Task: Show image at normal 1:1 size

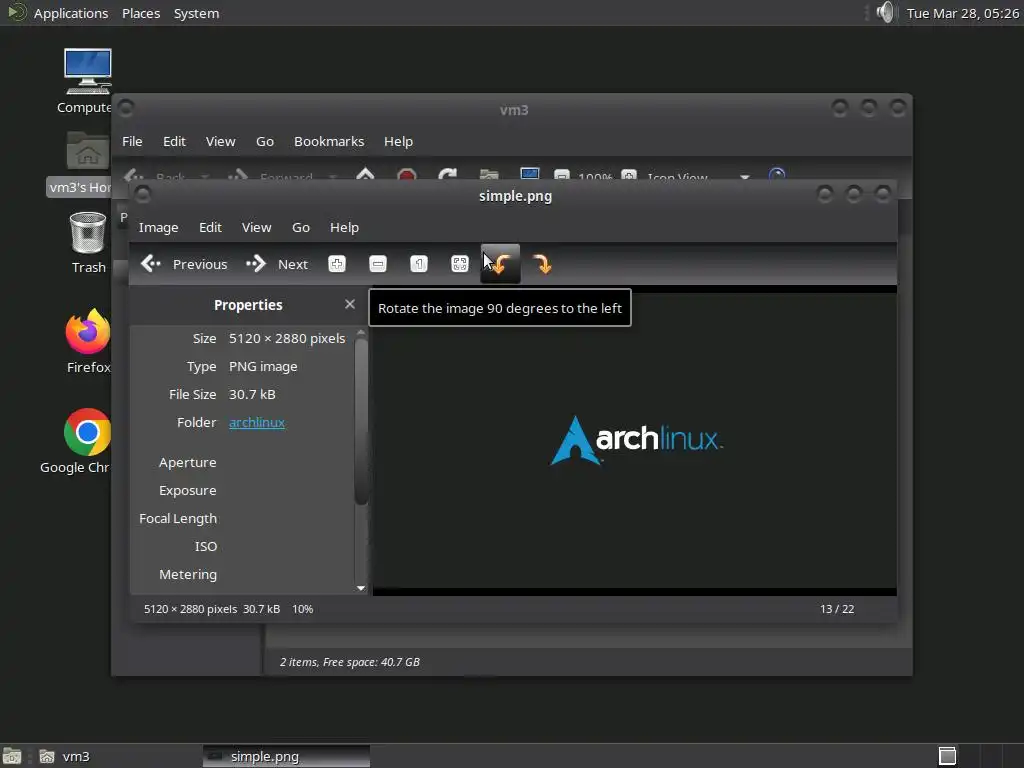Action: click(419, 264)
